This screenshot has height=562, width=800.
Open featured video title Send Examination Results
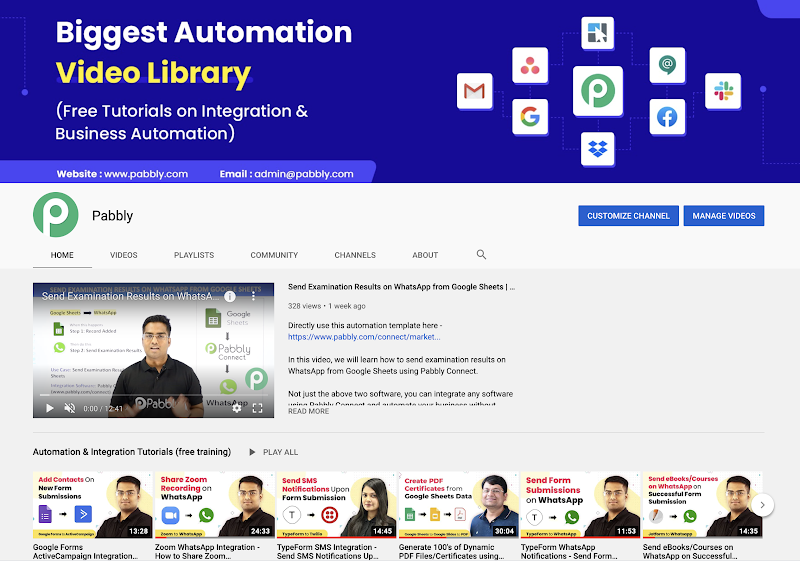(x=402, y=287)
